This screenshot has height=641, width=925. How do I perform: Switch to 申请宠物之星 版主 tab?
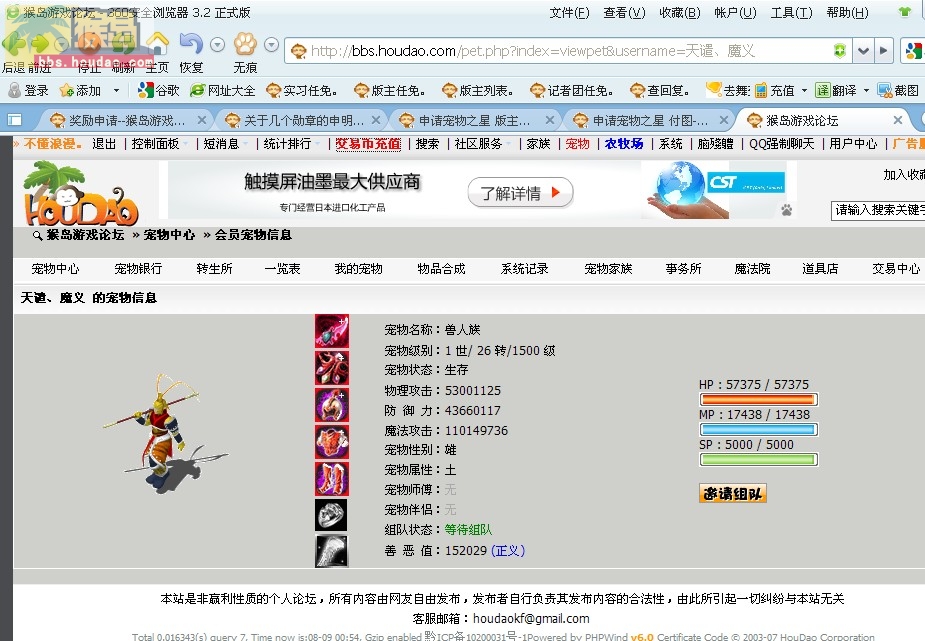475,120
